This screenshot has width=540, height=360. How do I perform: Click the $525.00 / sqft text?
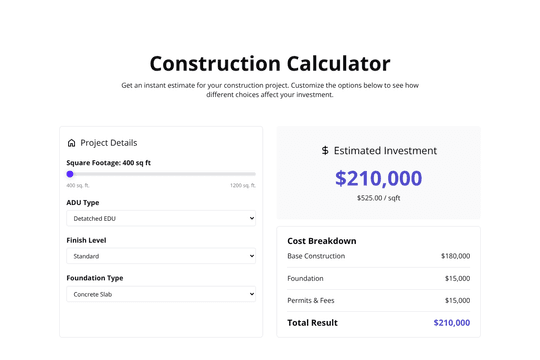click(378, 198)
